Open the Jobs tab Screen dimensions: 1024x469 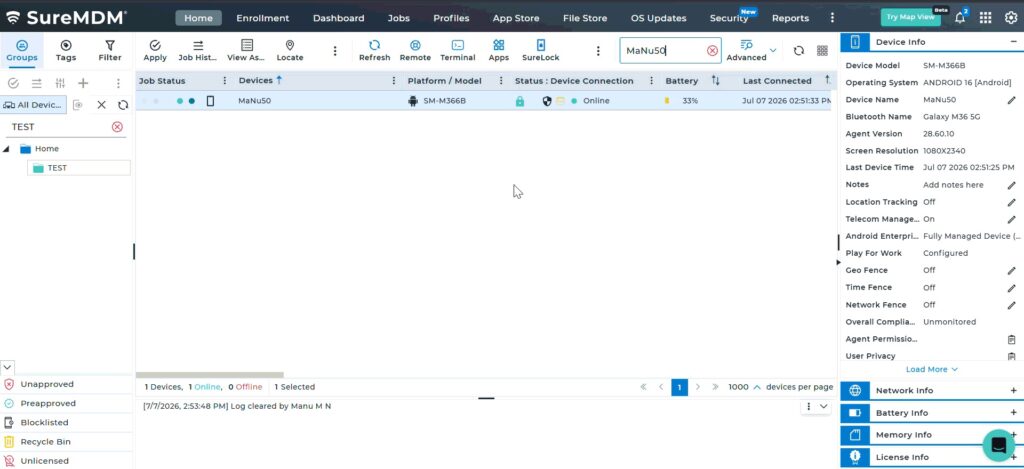coord(398,18)
